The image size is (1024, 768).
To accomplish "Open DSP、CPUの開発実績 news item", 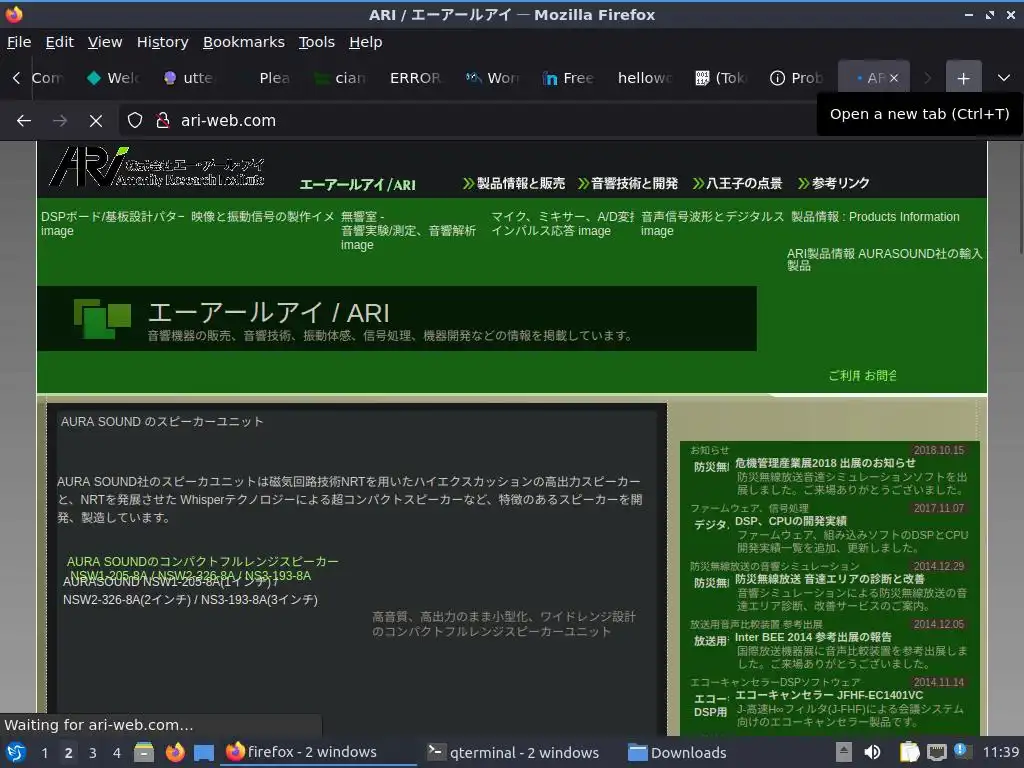I will pyautogui.click(x=791, y=521).
